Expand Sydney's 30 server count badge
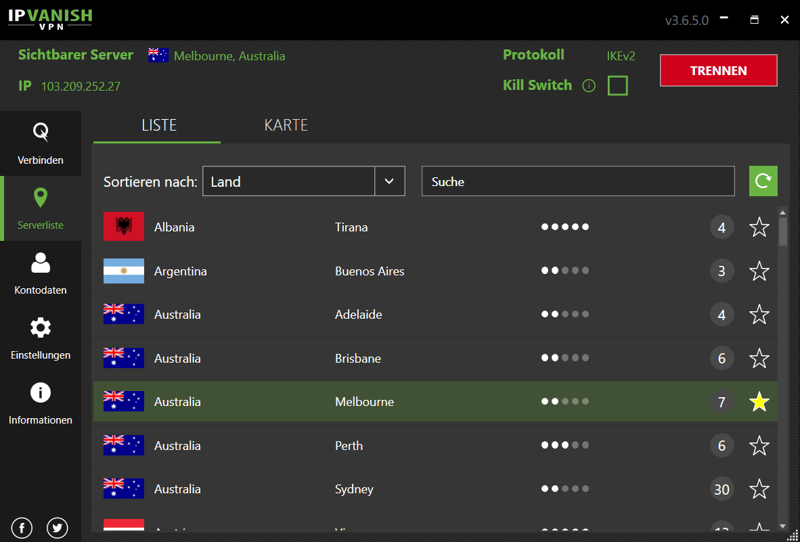This screenshot has height=542, width=800. [721, 489]
